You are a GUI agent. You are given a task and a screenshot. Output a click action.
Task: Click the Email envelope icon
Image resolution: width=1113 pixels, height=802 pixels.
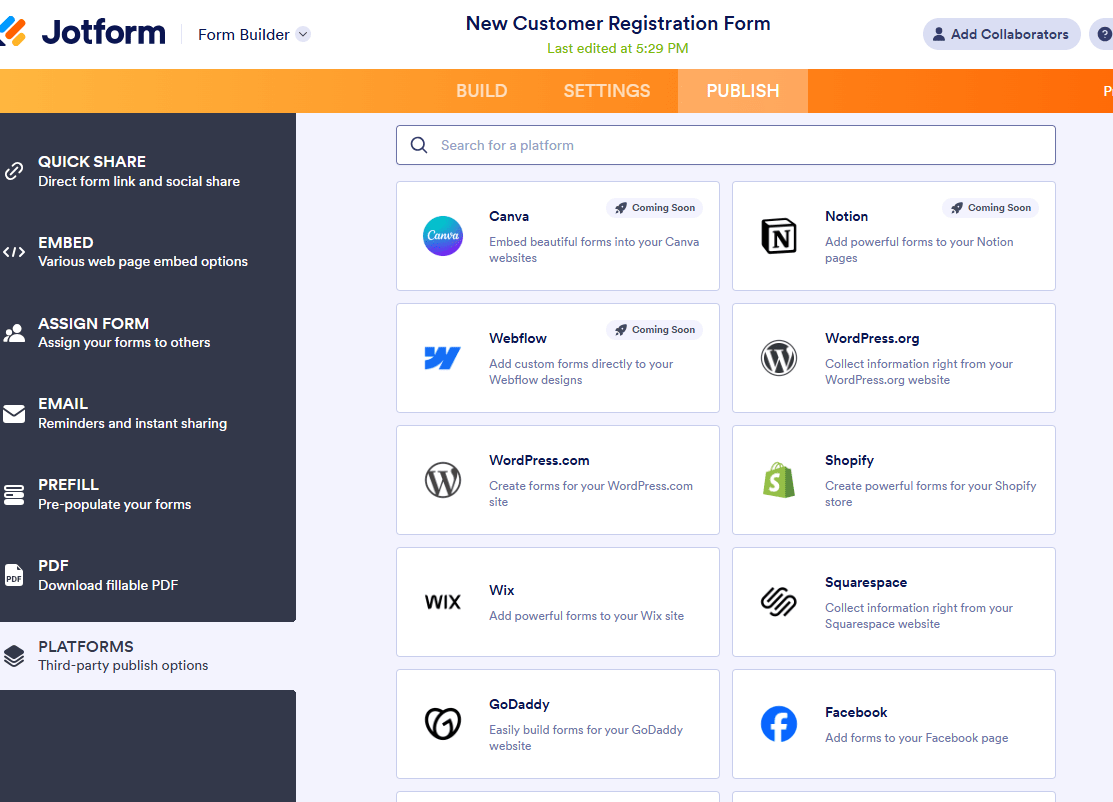click(x=14, y=414)
